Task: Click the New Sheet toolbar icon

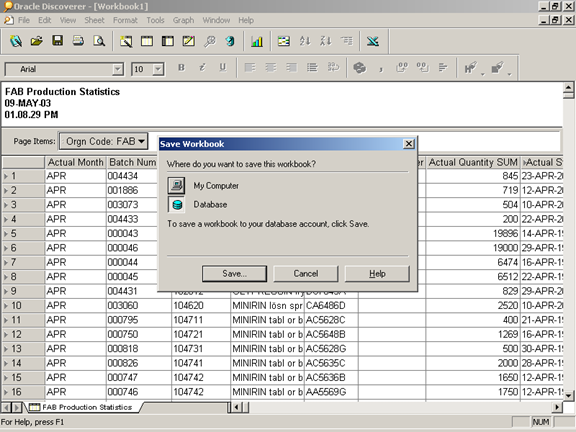Action: pyautogui.click(x=126, y=41)
